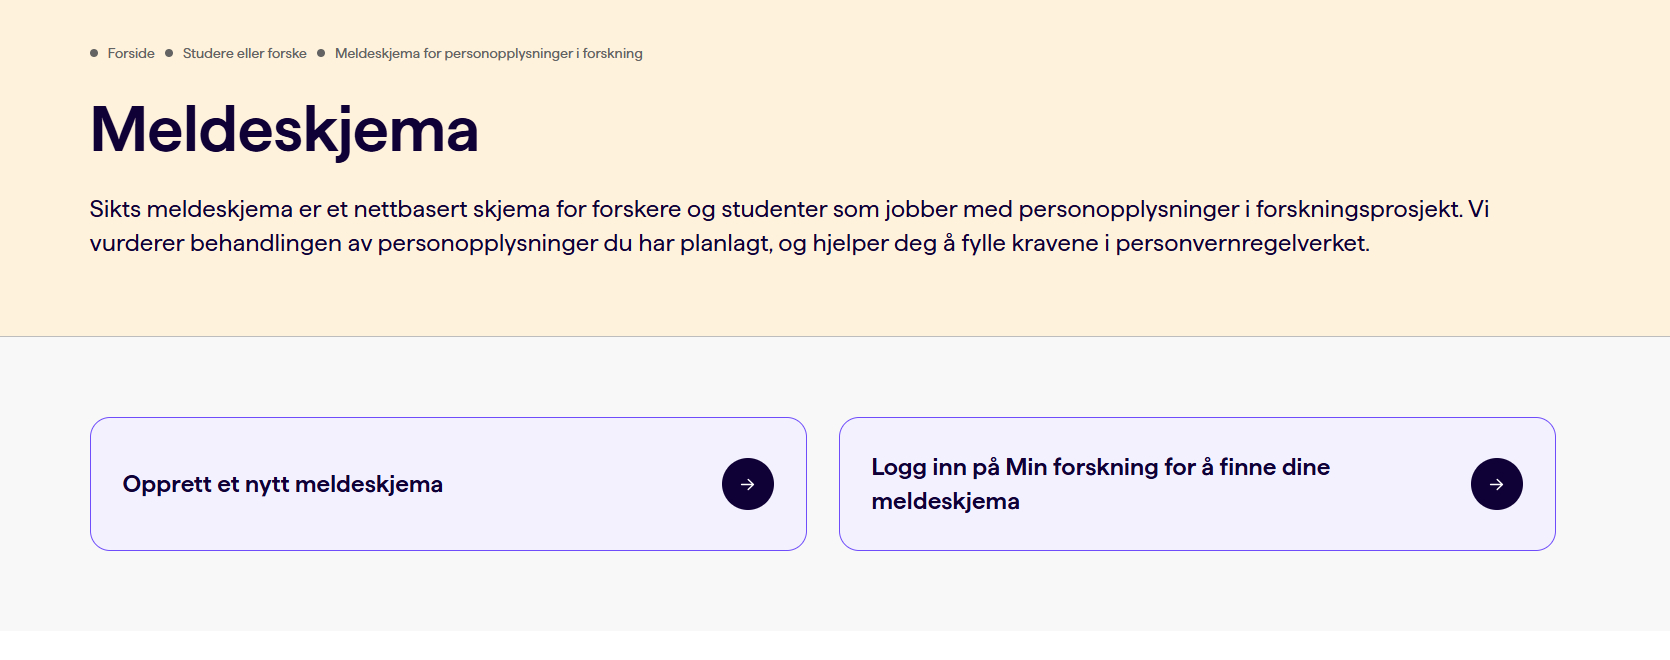Image resolution: width=1670 pixels, height=660 pixels.
Task: Click "Logg inn på Min forskning" card text
Action: coord(1100,467)
